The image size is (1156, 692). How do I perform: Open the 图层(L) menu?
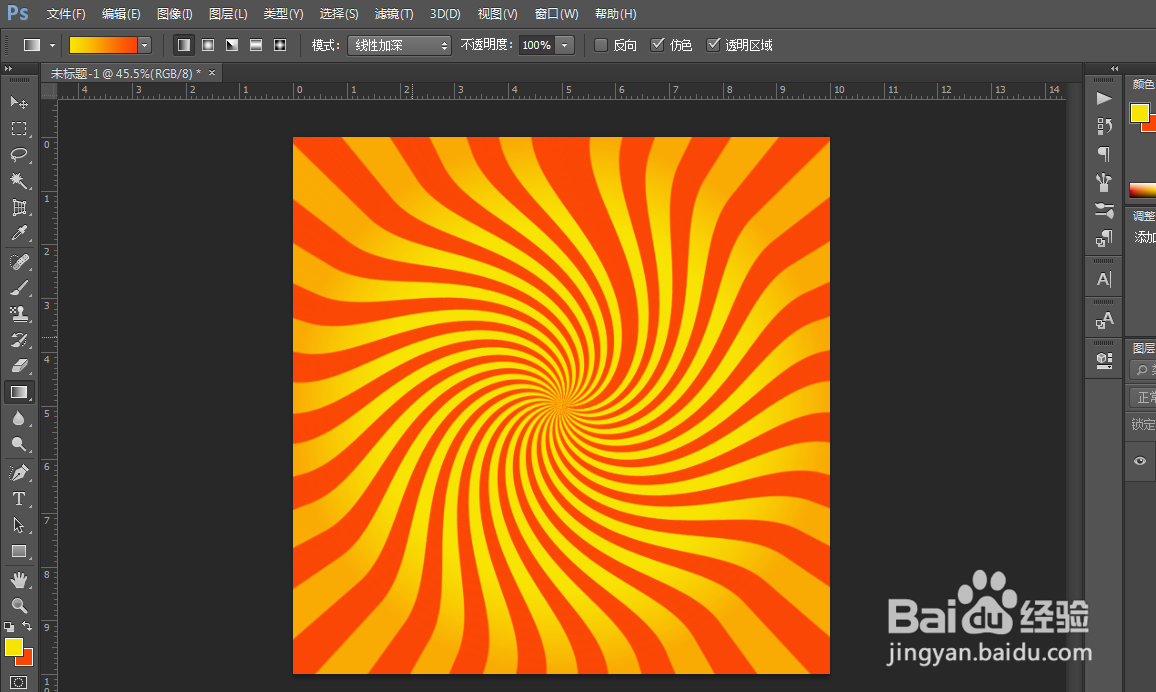228,14
